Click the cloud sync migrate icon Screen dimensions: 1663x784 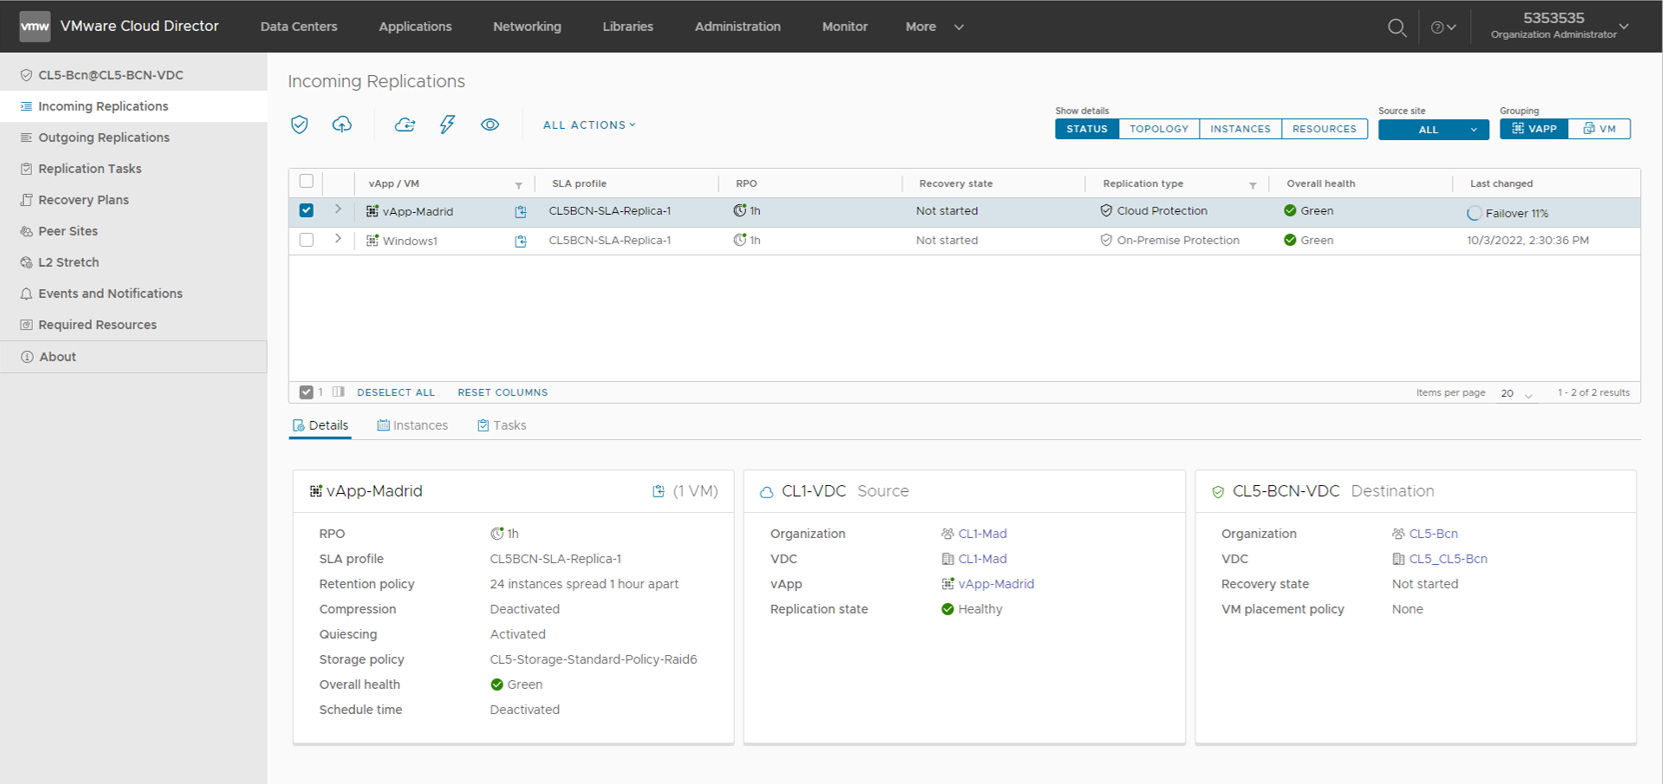pyautogui.click(x=405, y=125)
